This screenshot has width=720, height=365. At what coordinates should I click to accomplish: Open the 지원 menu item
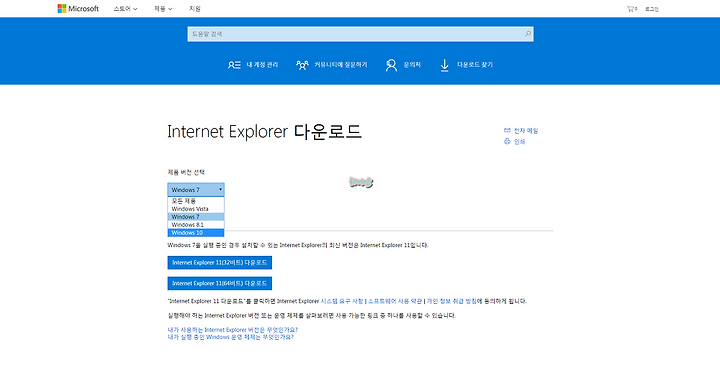click(195, 9)
